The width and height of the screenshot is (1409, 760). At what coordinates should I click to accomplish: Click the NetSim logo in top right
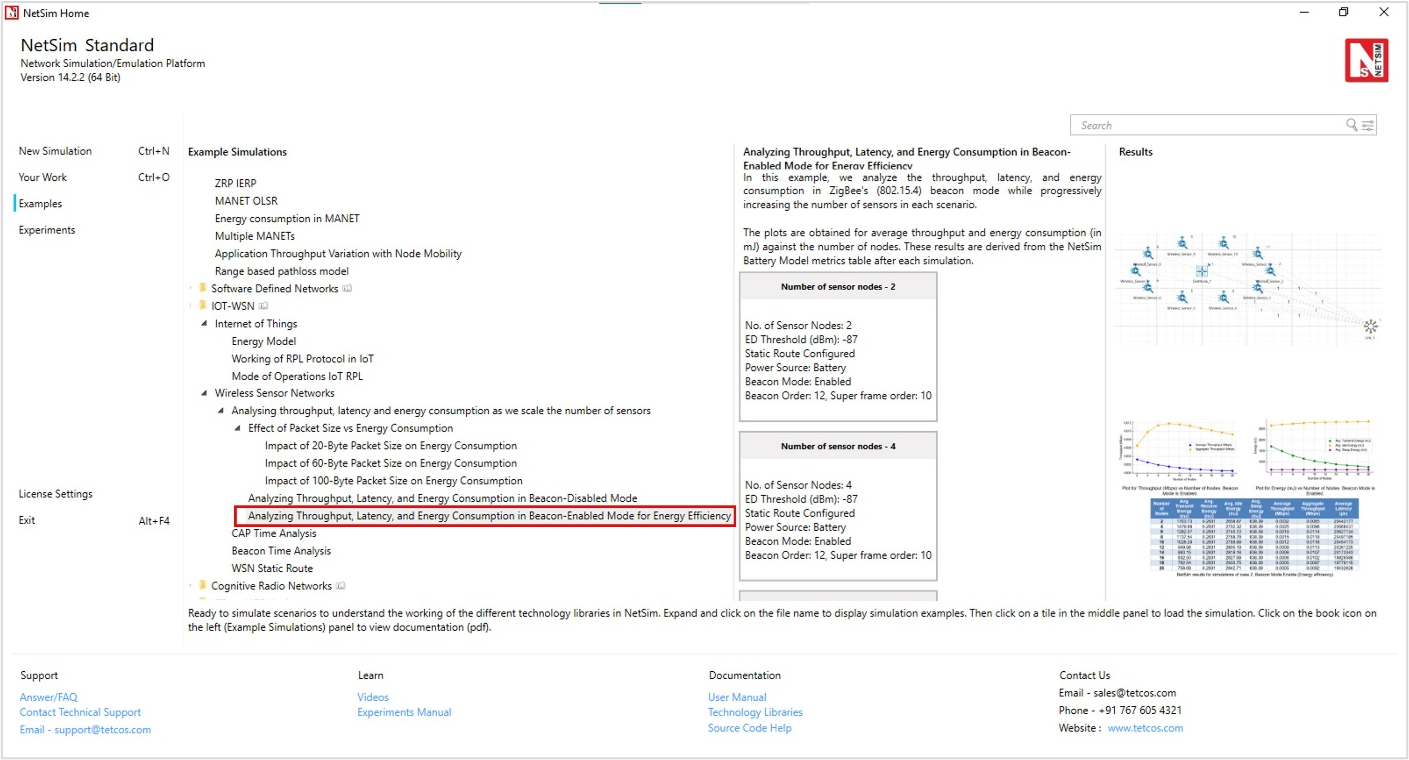pyautogui.click(x=1366, y=60)
